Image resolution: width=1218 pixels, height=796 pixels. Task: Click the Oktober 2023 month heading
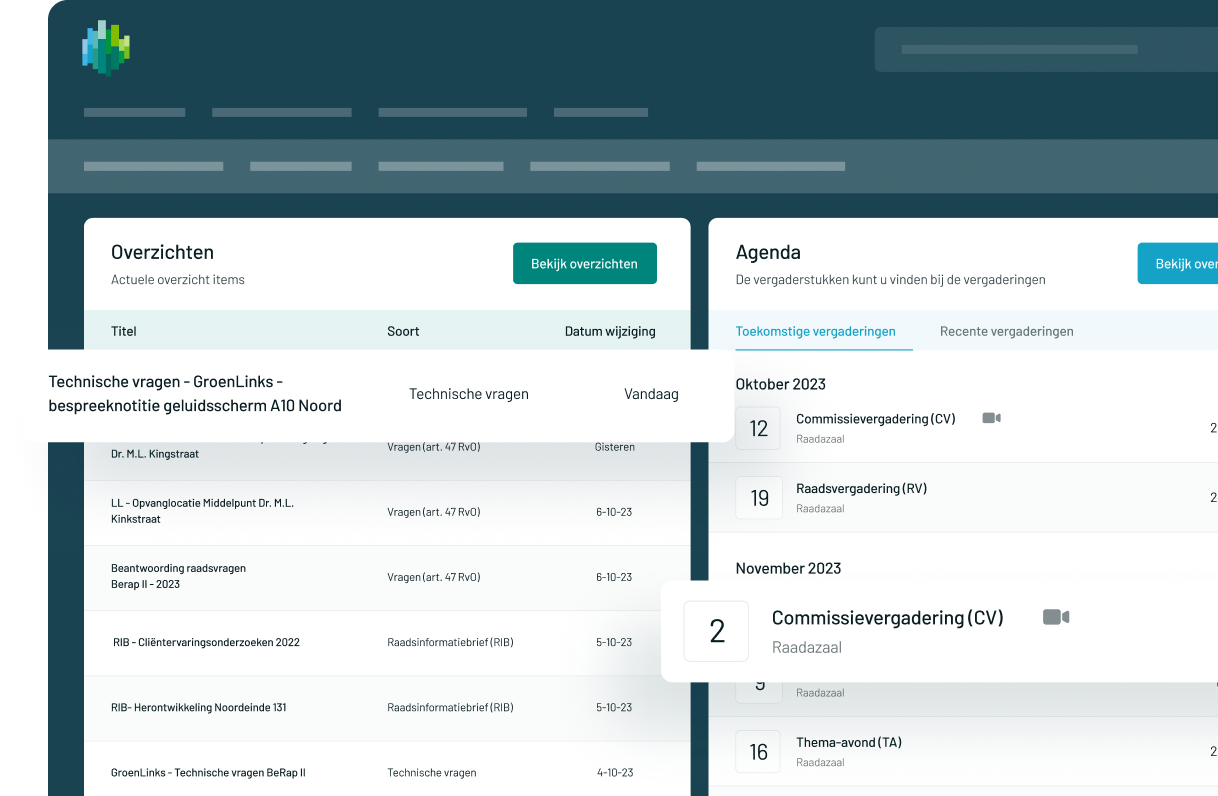(x=781, y=384)
